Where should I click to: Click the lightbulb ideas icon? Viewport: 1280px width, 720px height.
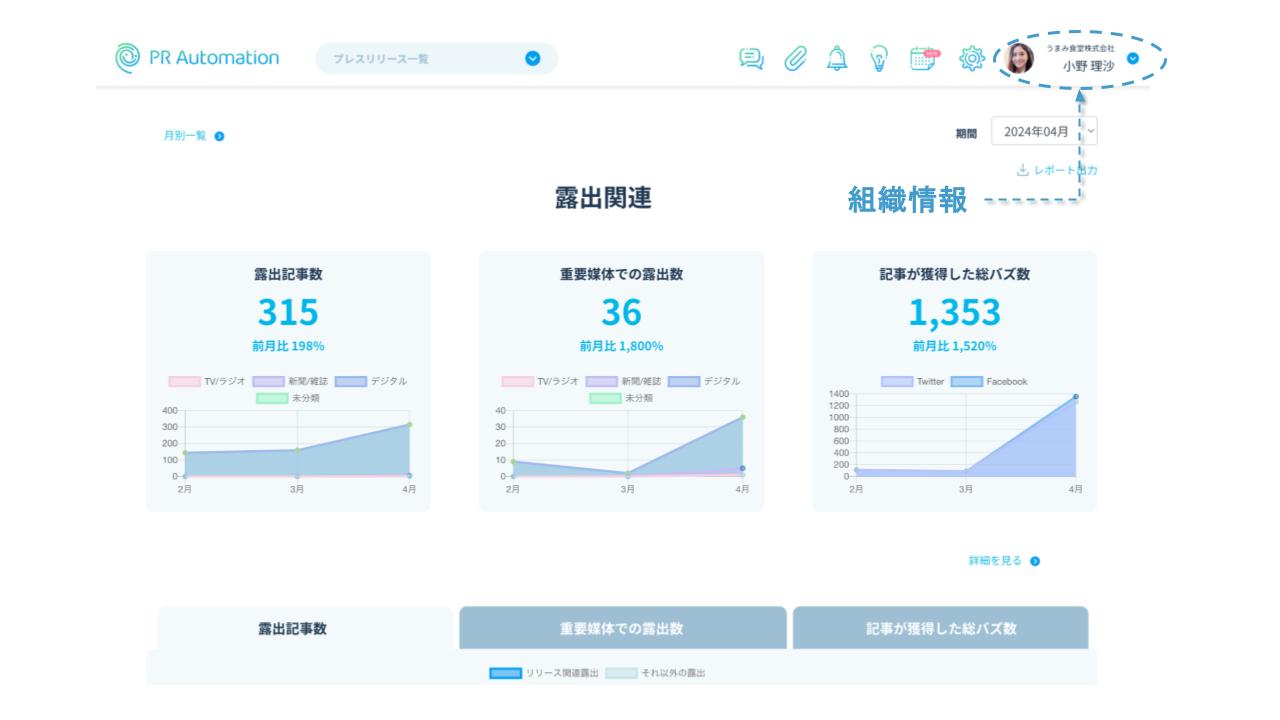click(879, 59)
